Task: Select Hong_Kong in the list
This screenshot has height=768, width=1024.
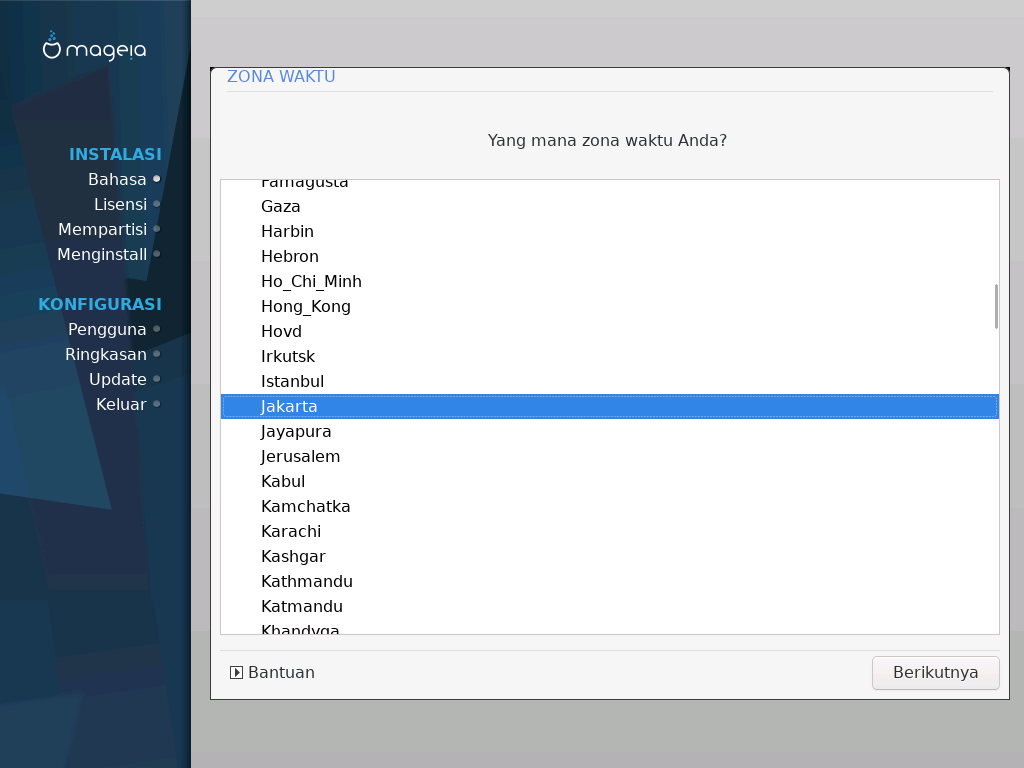Action: pos(305,307)
